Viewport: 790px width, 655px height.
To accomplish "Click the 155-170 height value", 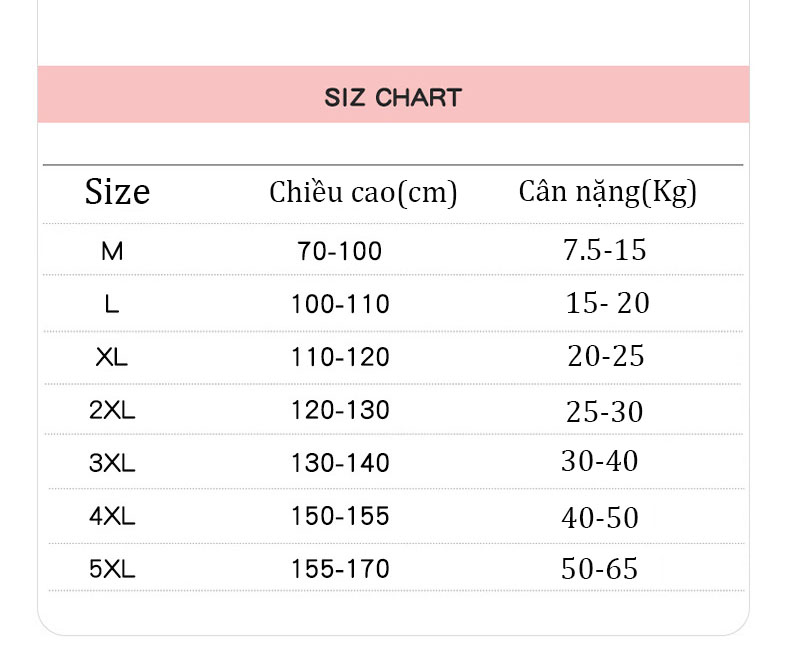I will click(341, 569).
